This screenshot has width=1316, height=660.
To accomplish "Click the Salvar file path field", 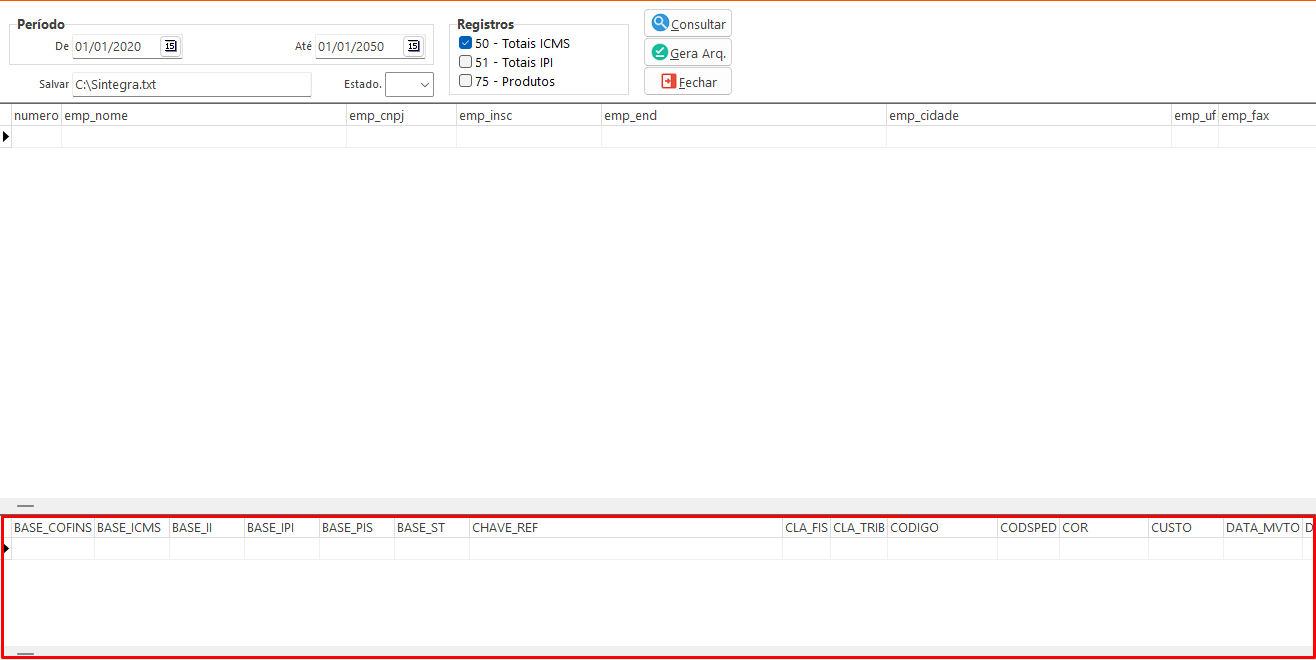I will point(191,85).
